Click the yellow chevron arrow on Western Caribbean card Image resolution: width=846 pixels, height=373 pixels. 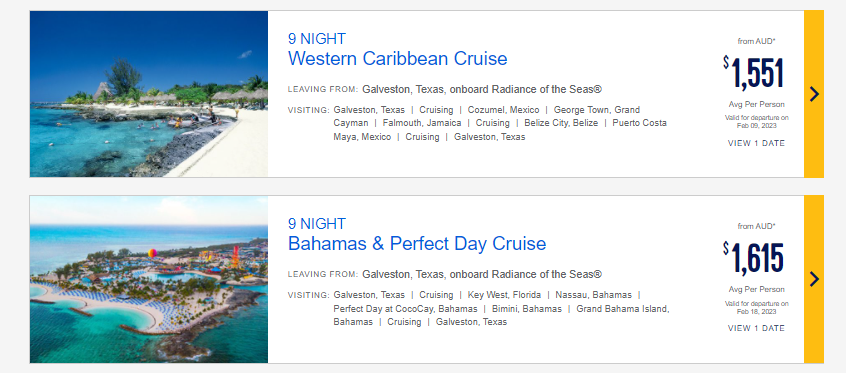(814, 94)
